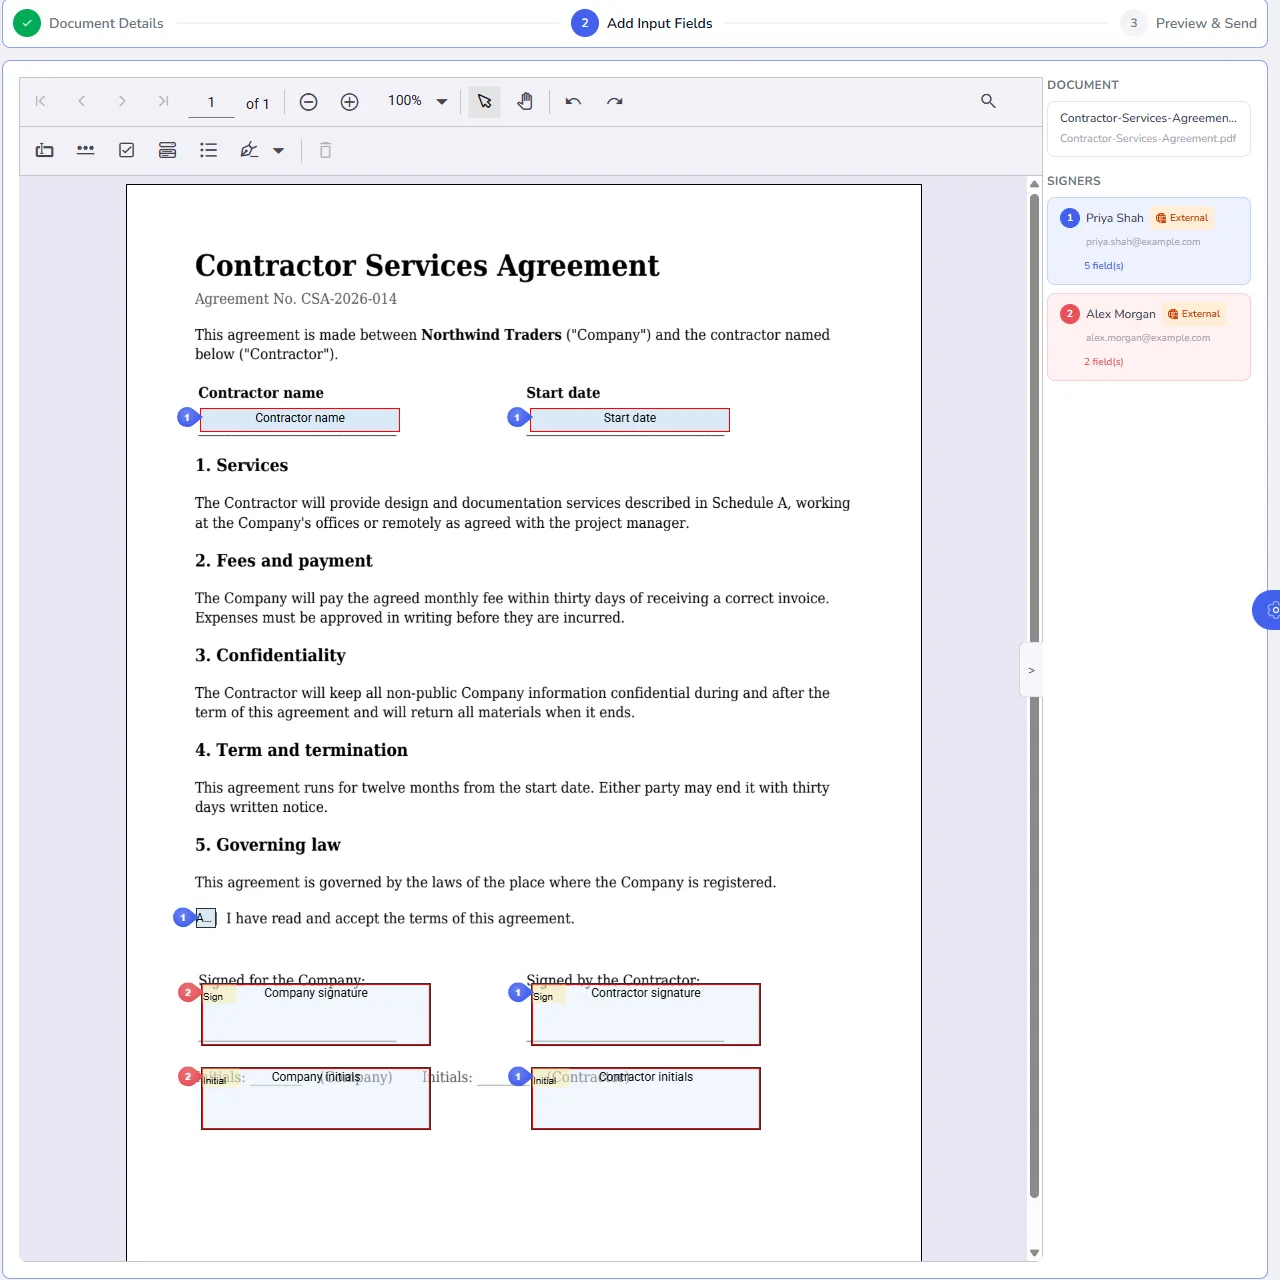Add a text box form field
Viewport: 1280px width, 1280px height.
pyautogui.click(x=45, y=150)
